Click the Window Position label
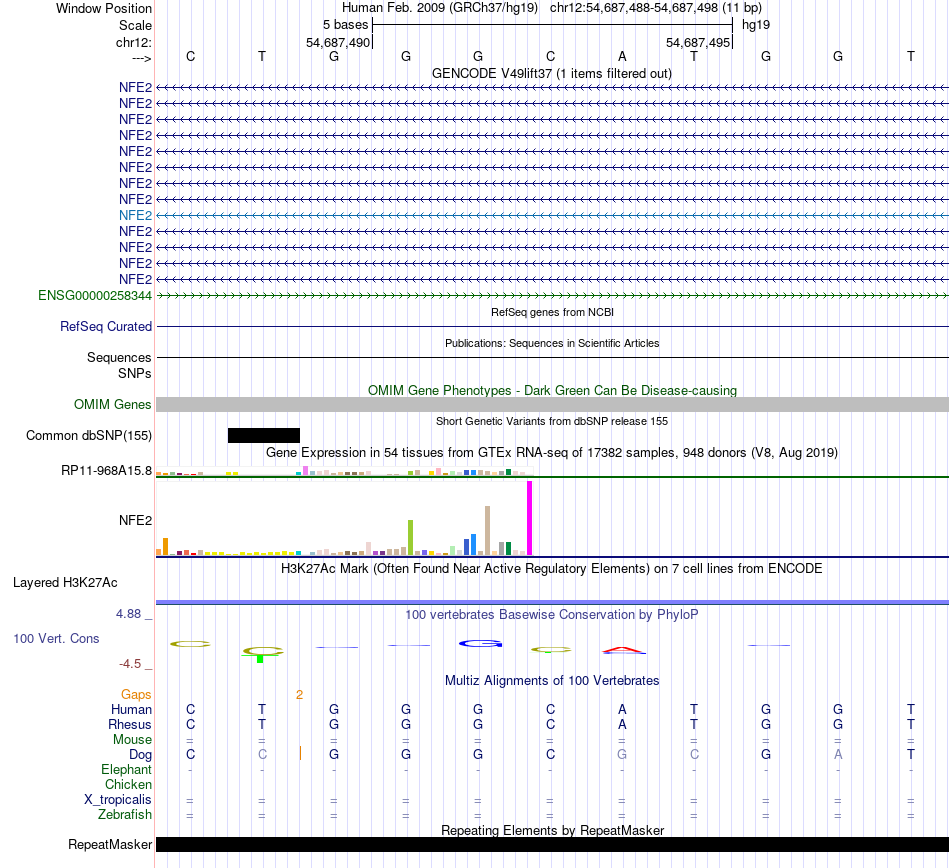 (x=104, y=8)
